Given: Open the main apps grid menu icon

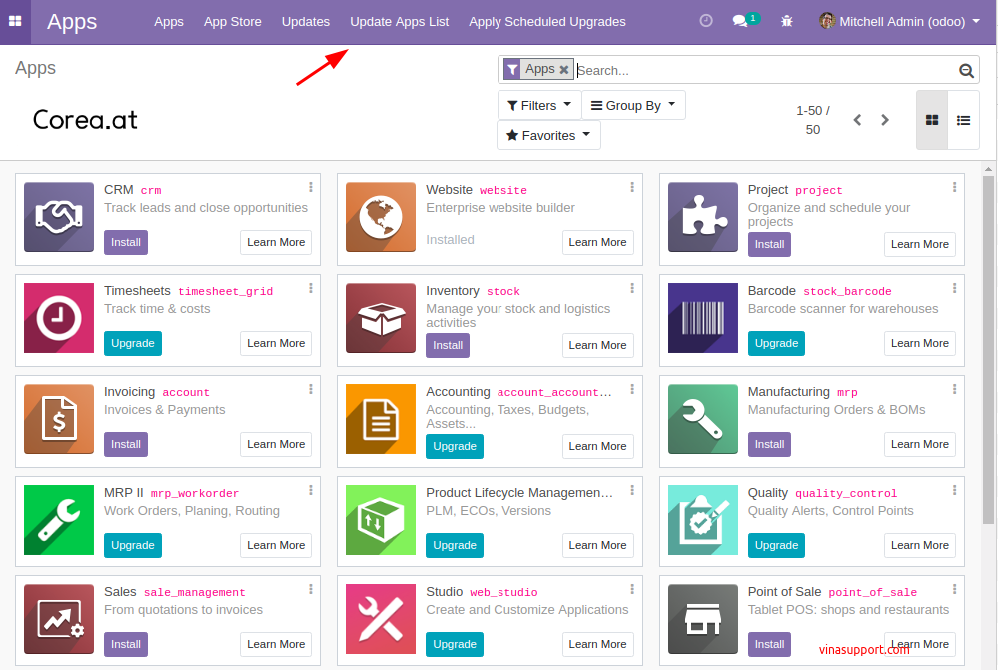Looking at the screenshot, I should click(x=15, y=22).
